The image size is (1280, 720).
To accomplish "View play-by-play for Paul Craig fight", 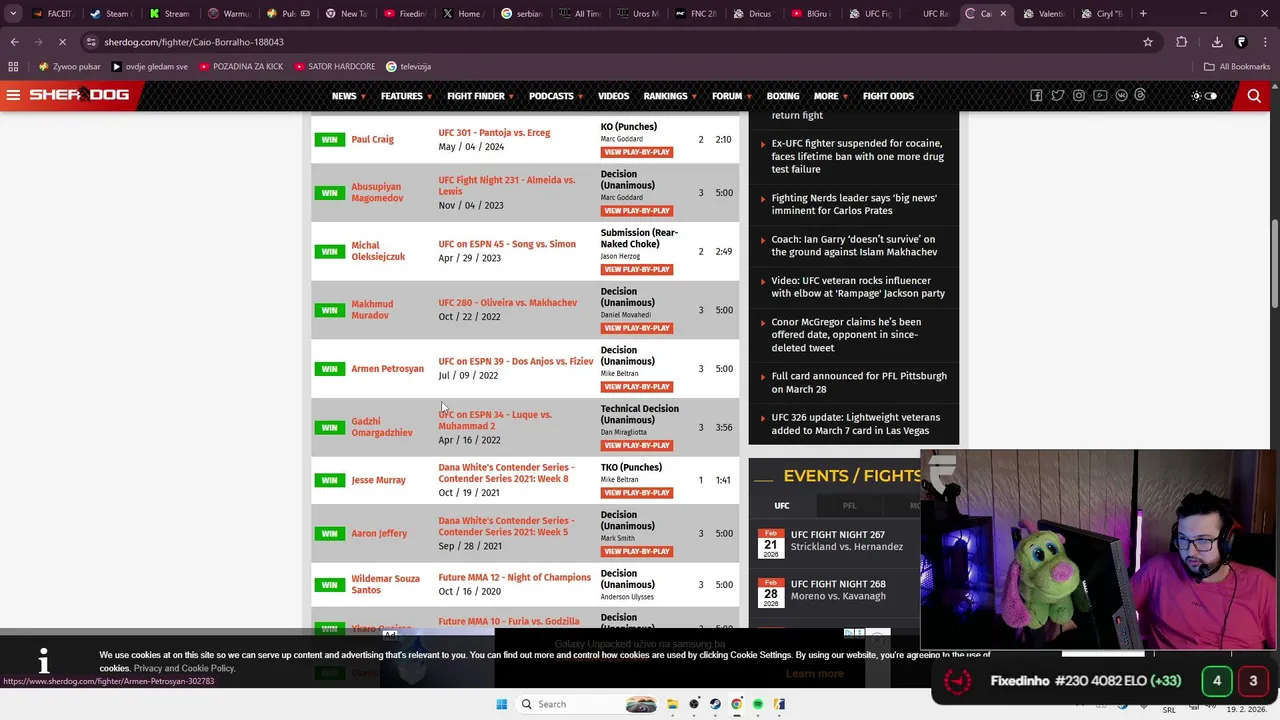I will [637, 152].
